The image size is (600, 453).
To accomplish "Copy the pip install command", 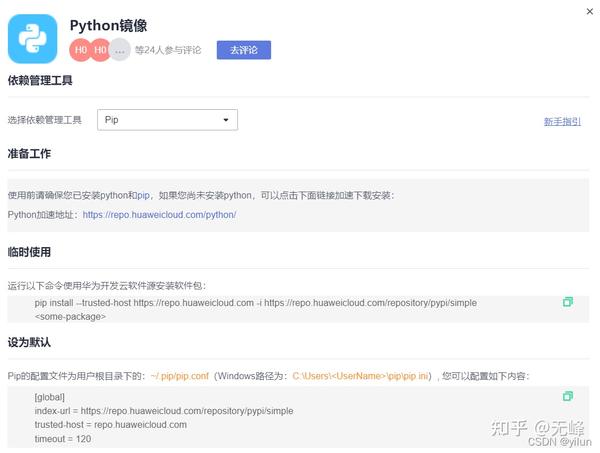I will 568,302.
